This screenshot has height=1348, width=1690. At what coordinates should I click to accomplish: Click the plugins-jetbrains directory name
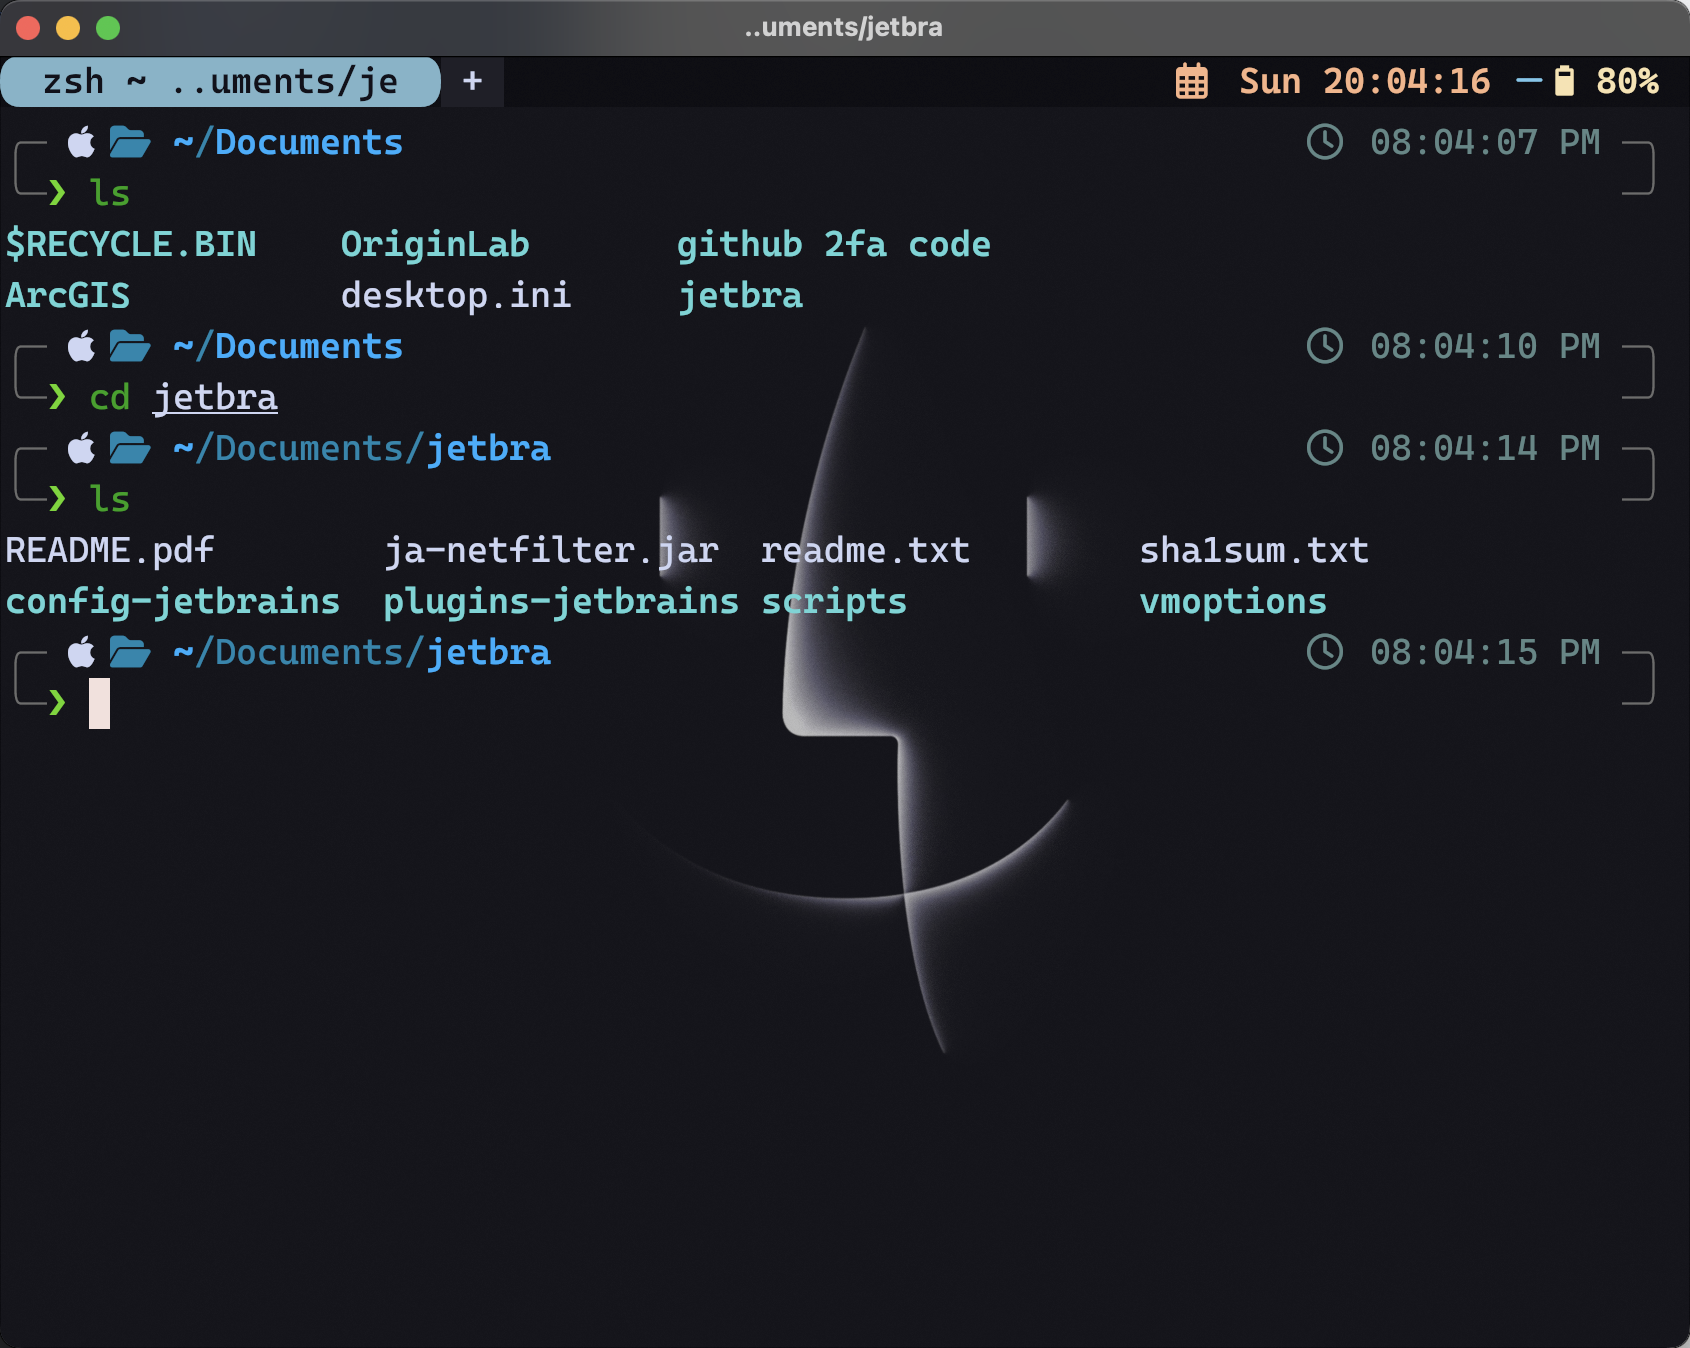click(x=561, y=601)
